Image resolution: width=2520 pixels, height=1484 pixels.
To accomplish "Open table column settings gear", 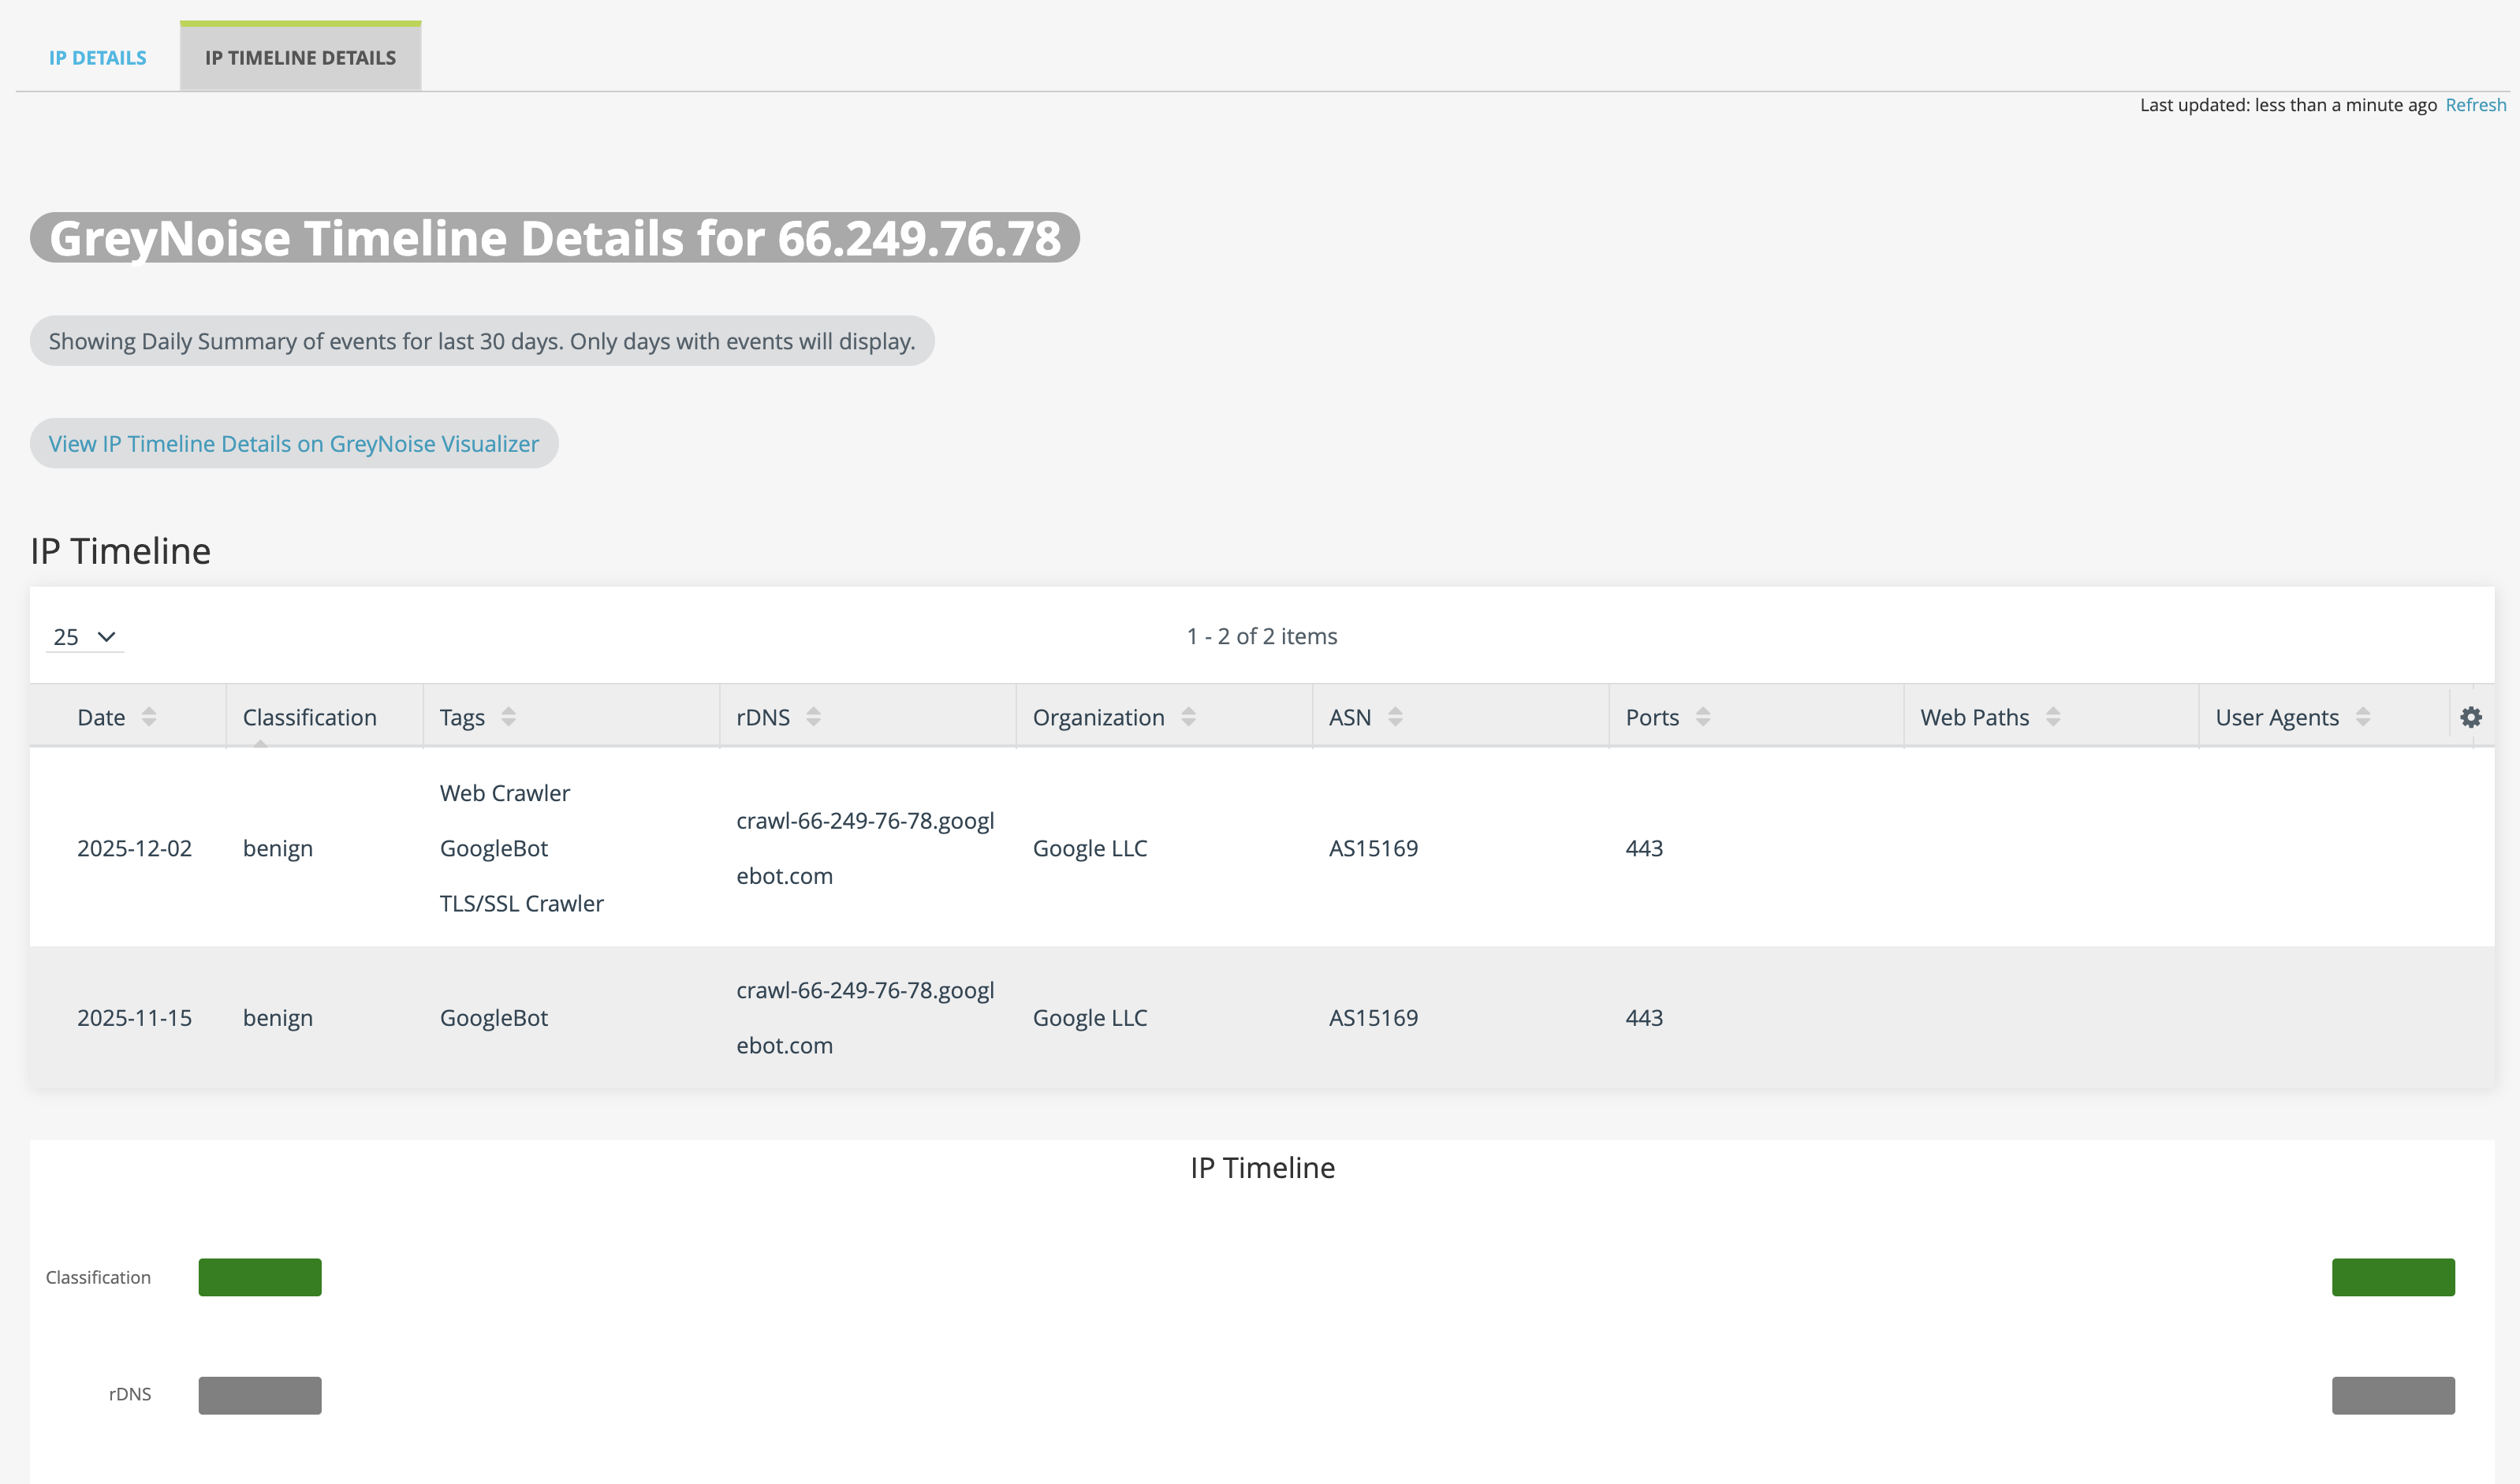I will tap(2471, 717).
